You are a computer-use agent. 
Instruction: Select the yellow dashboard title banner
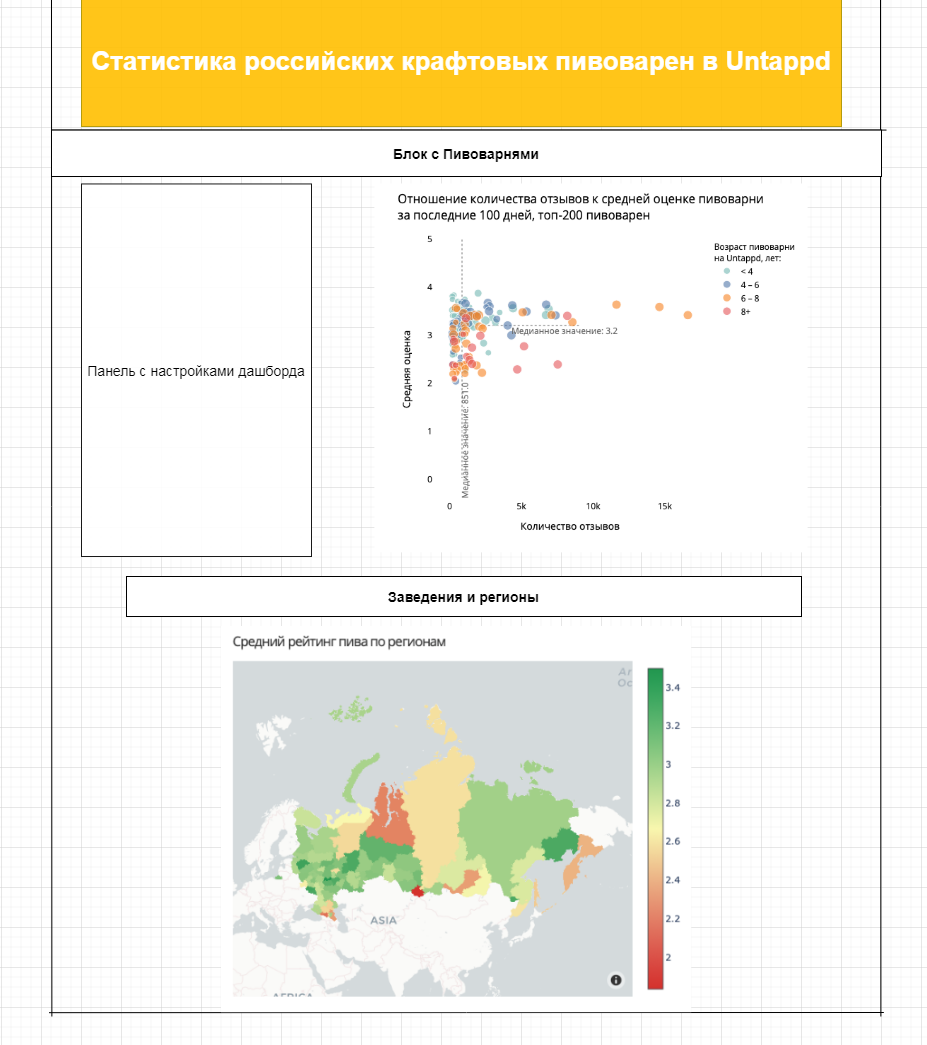[461, 62]
